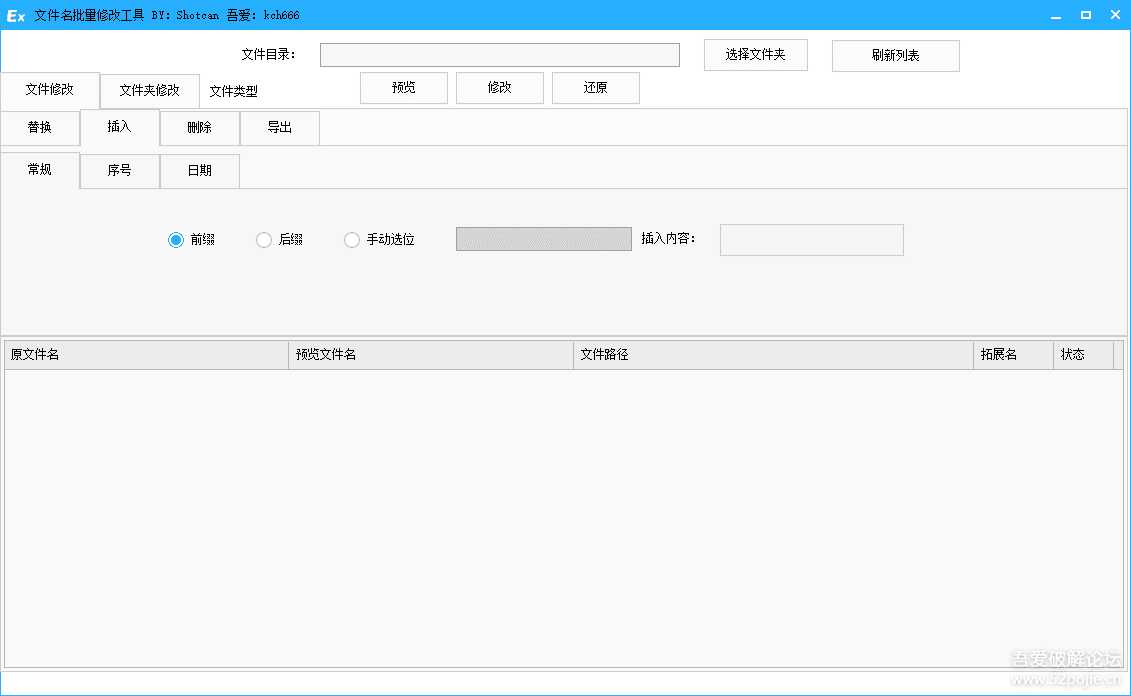
Task: Click the 还原 button to restore names
Action: pos(595,88)
